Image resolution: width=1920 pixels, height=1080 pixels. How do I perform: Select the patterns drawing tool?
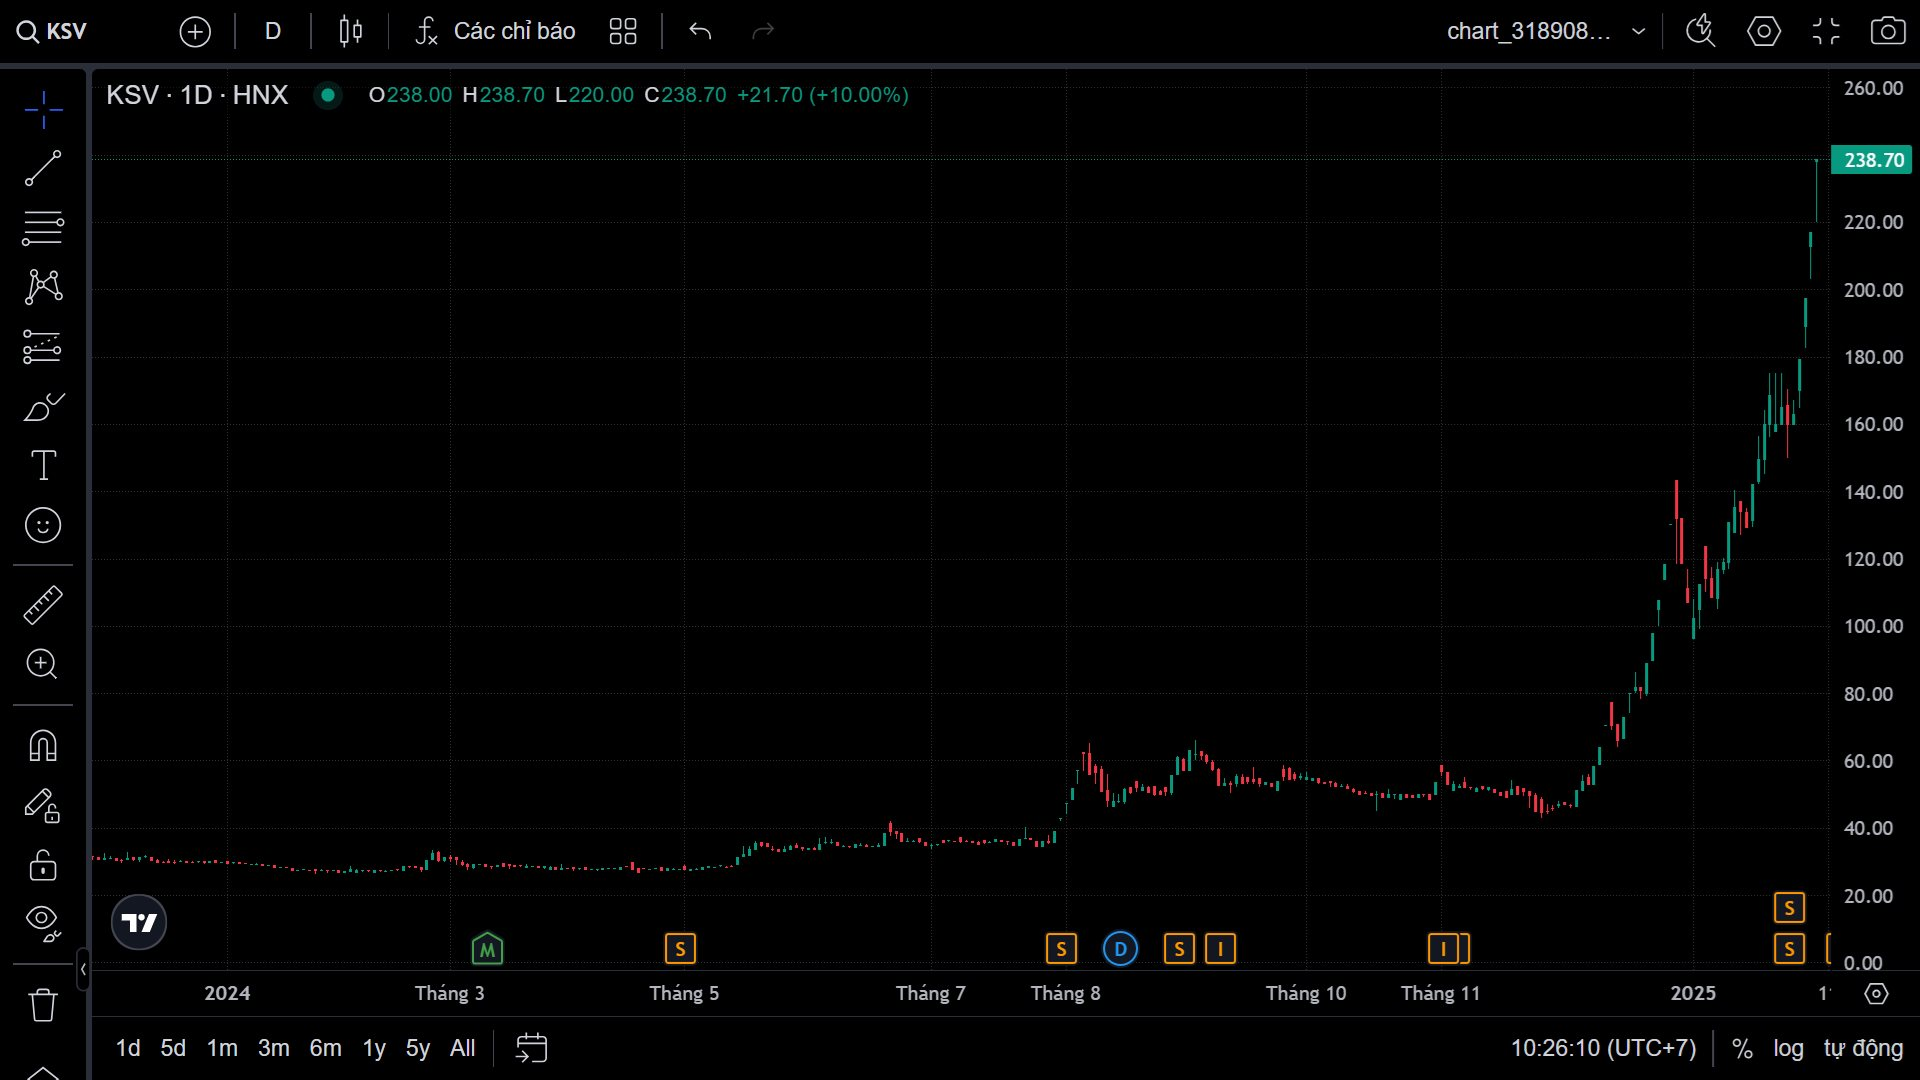coord(43,287)
